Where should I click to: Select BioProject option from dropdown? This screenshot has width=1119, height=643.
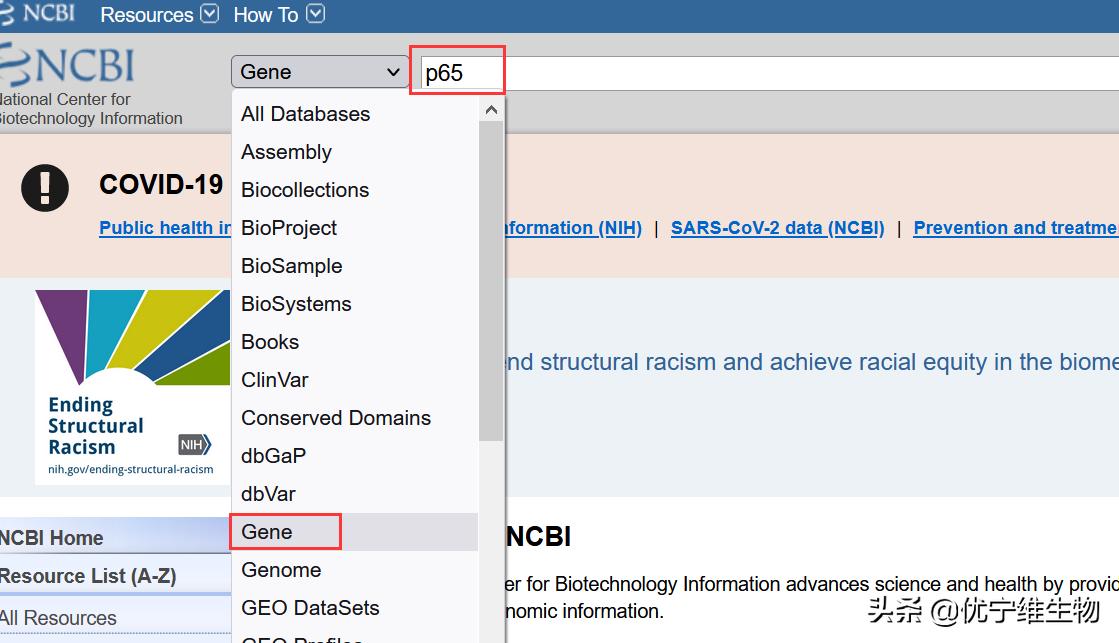(x=289, y=228)
